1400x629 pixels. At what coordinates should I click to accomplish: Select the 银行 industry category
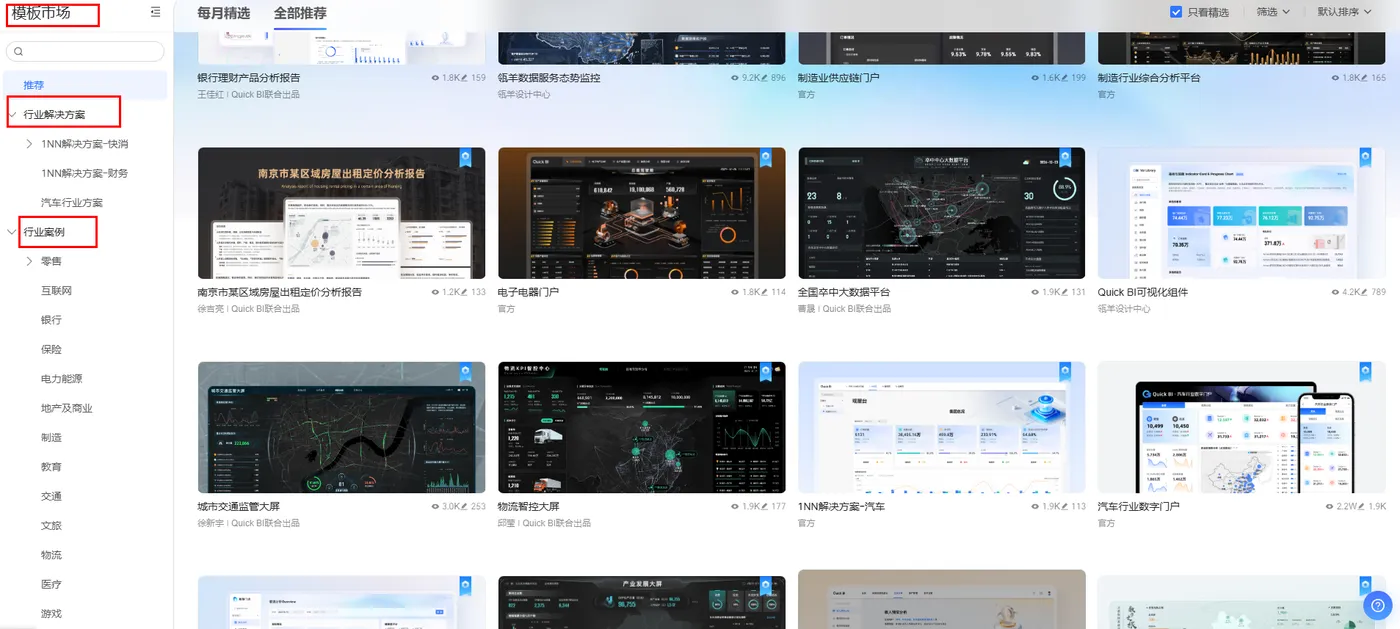tap(51, 320)
